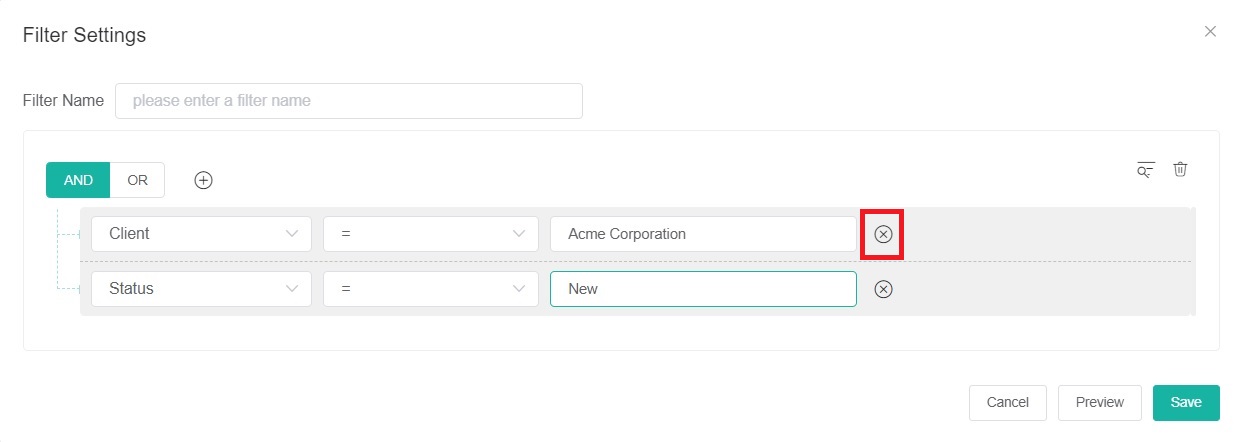Focus the Filter Name input field
The height and width of the screenshot is (442, 1241).
pos(348,101)
